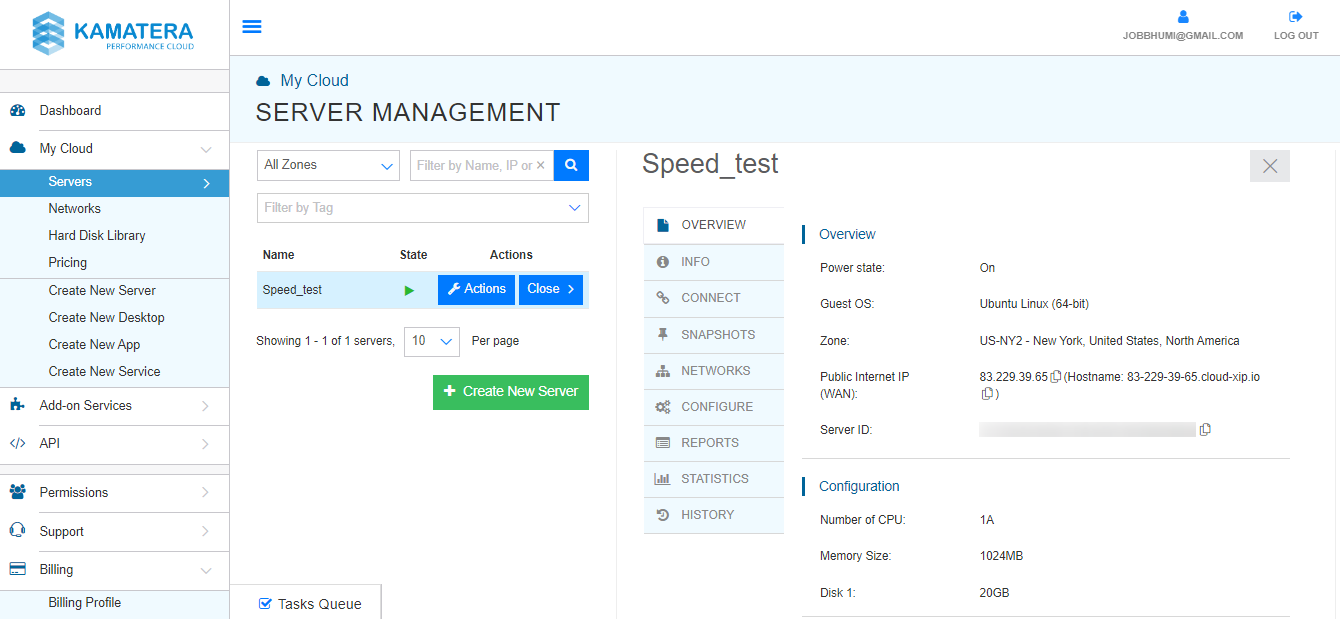Viewport: 1340px width, 619px height.
Task: Click the hamburger menu at the top
Action: [252, 26]
